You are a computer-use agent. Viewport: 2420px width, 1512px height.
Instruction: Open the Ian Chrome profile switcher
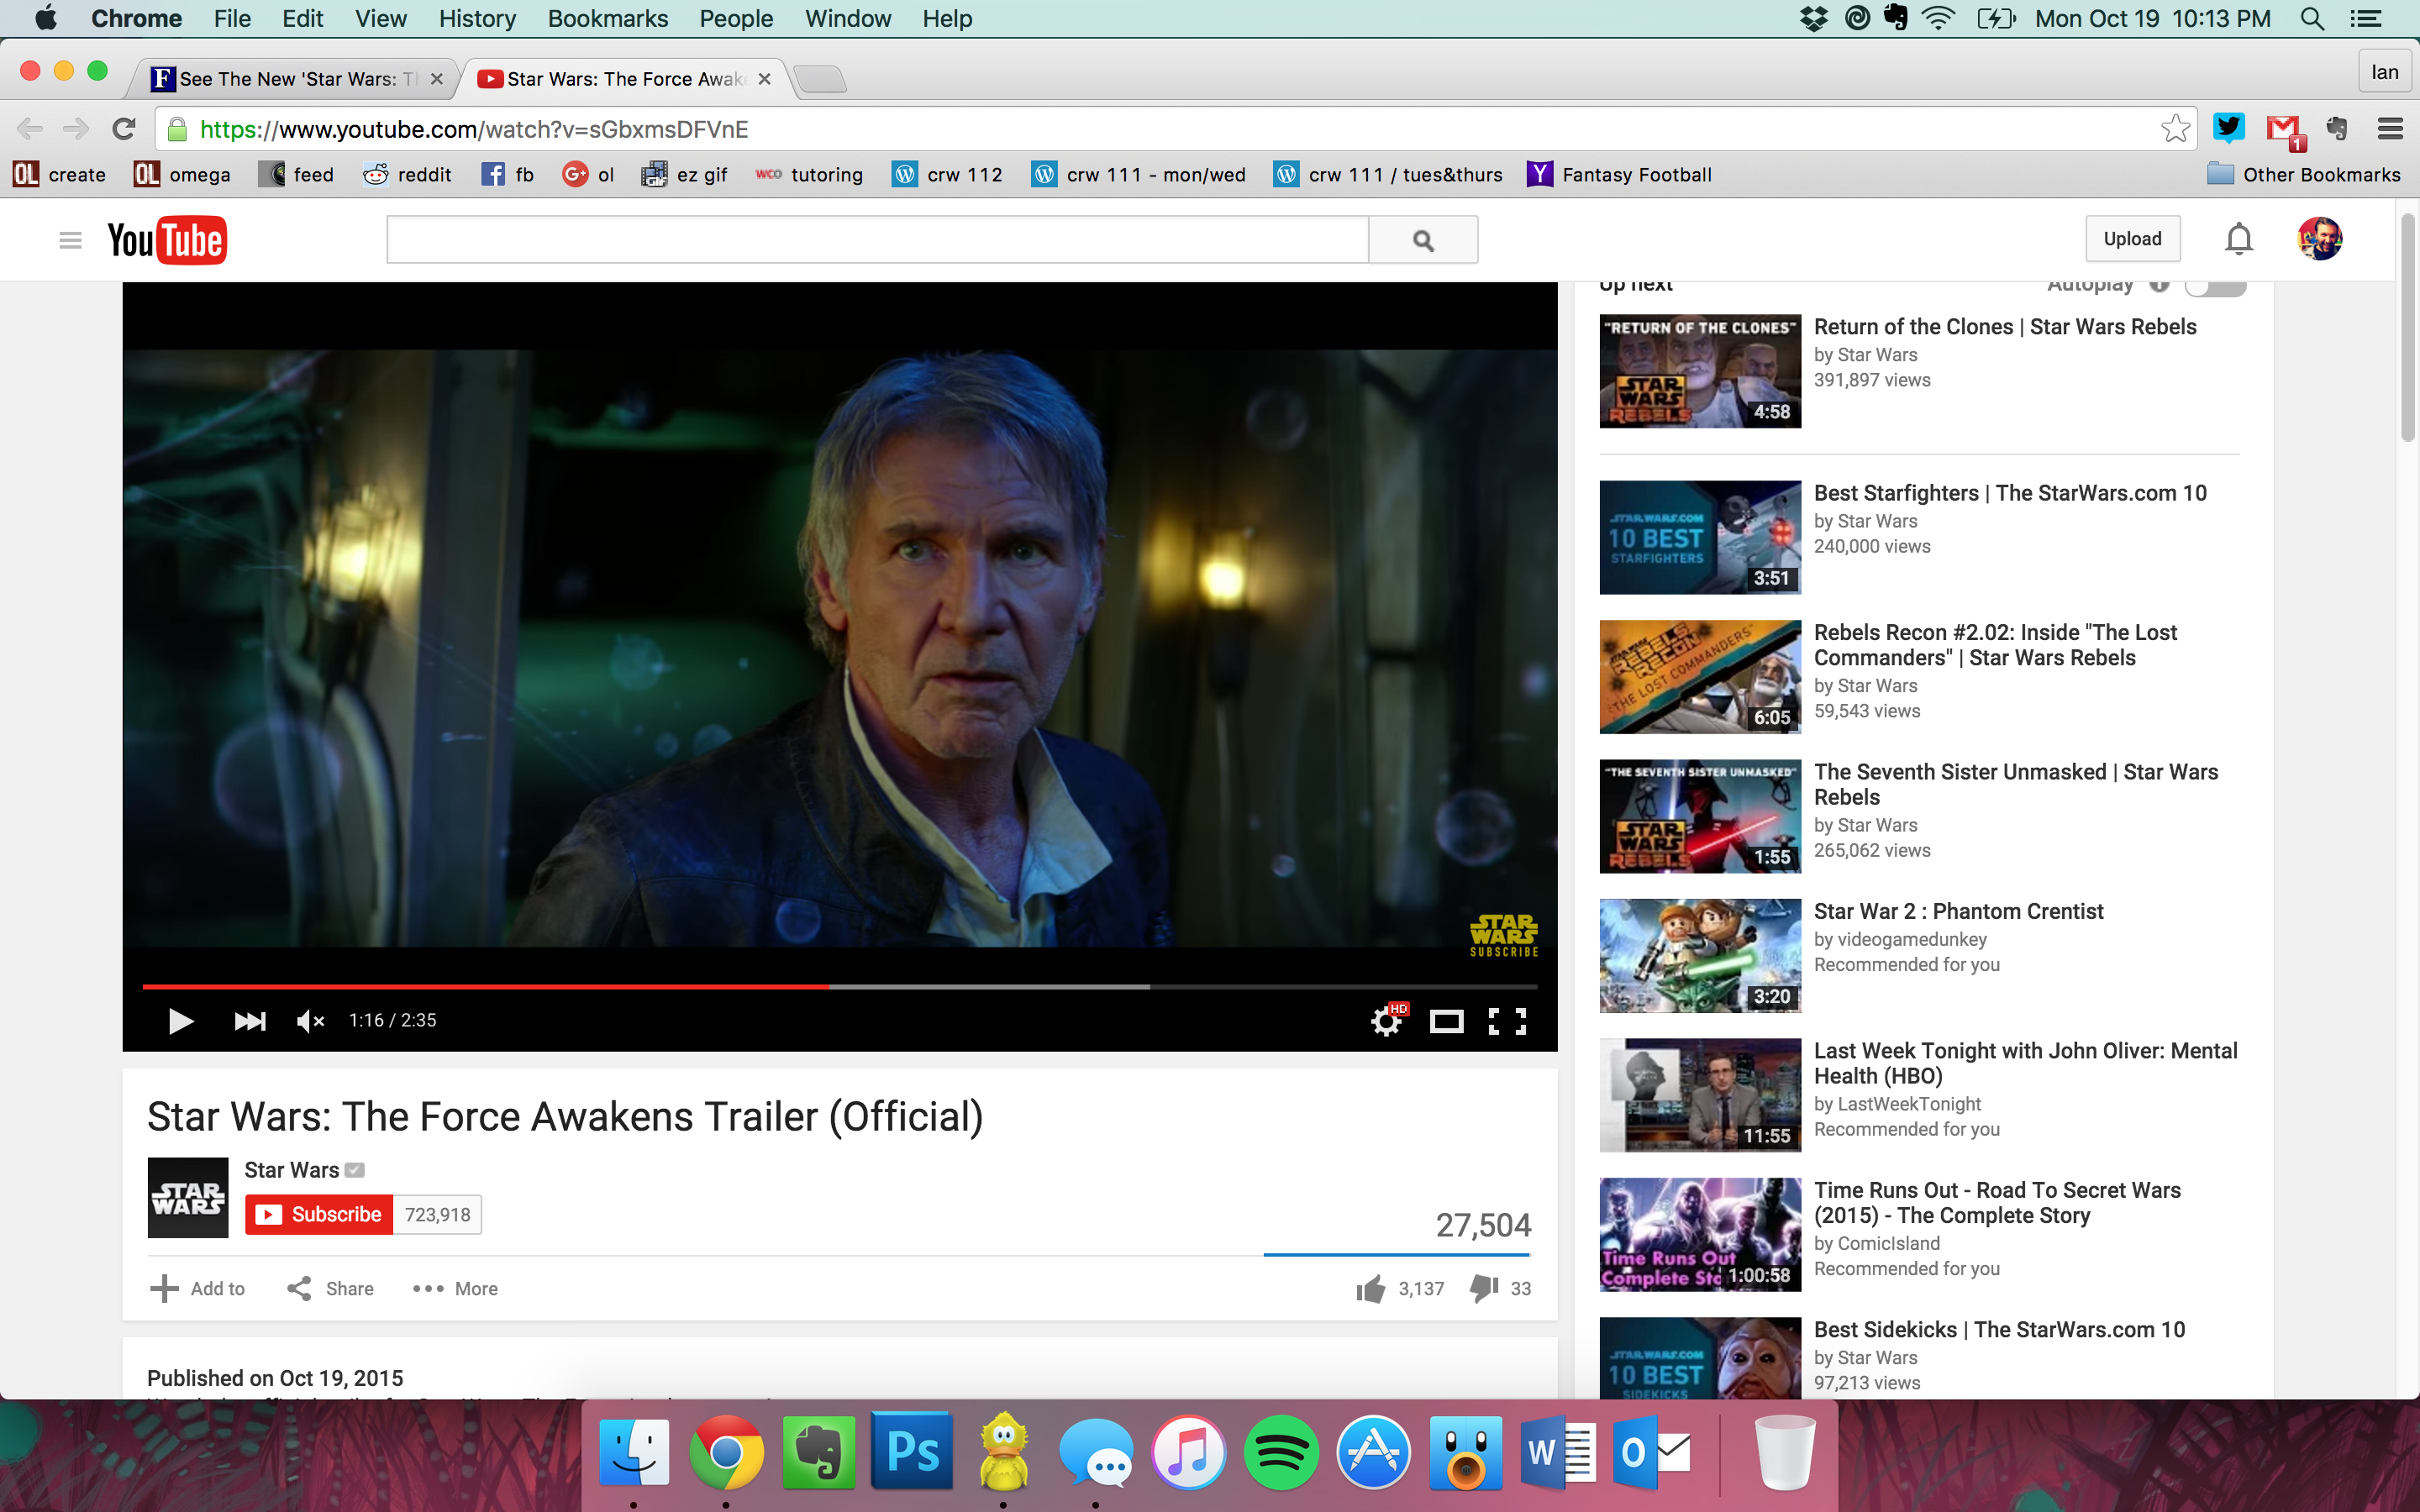coord(2384,72)
